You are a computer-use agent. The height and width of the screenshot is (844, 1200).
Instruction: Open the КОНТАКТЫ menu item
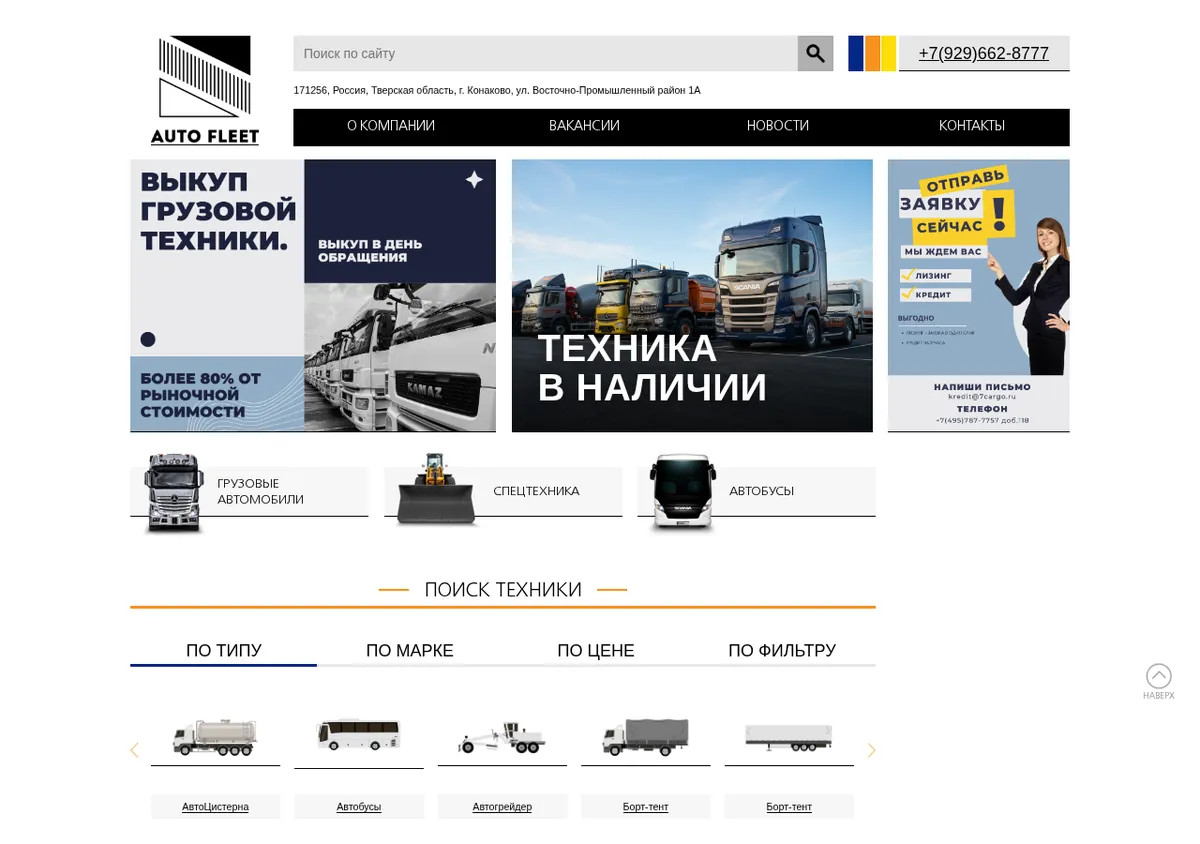(x=972, y=126)
